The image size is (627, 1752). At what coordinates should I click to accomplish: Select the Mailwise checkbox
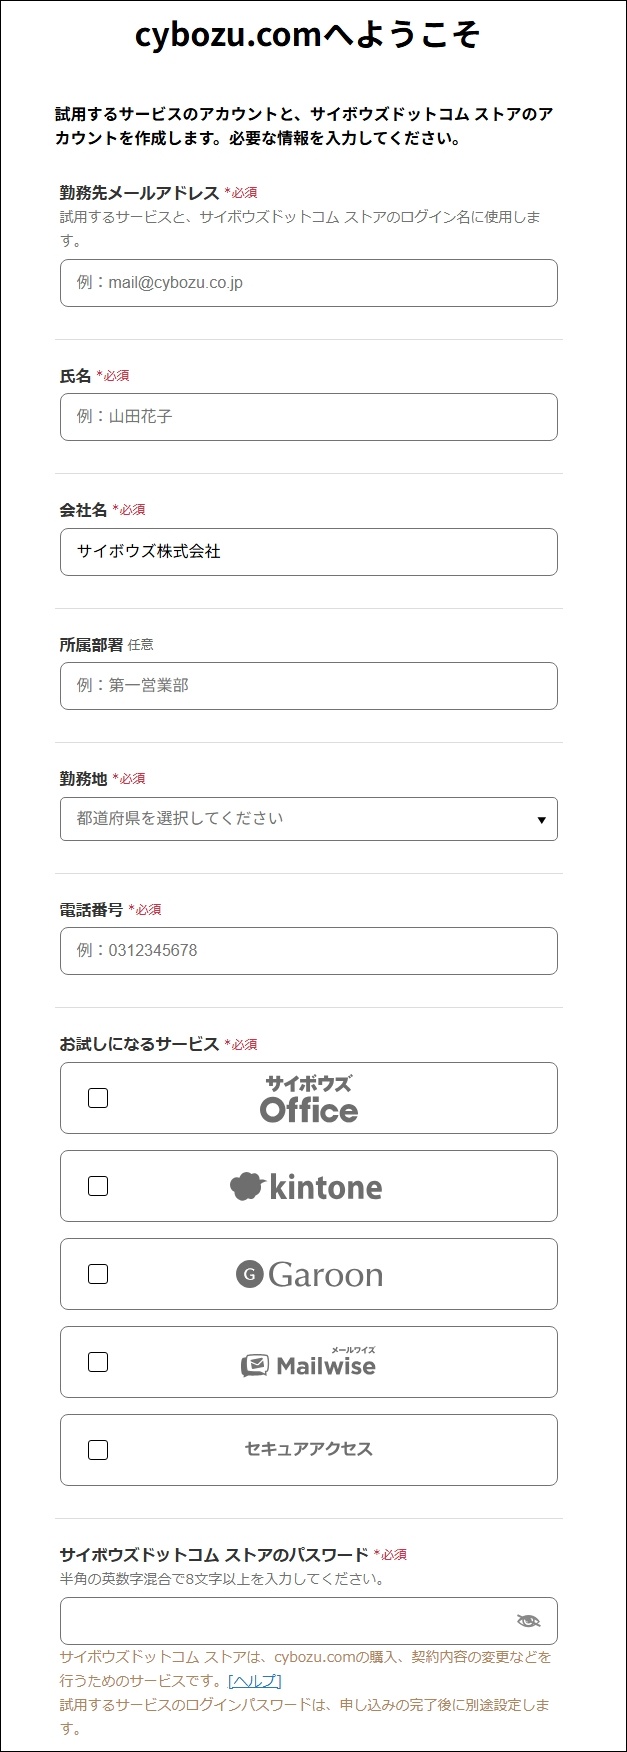tap(98, 1362)
